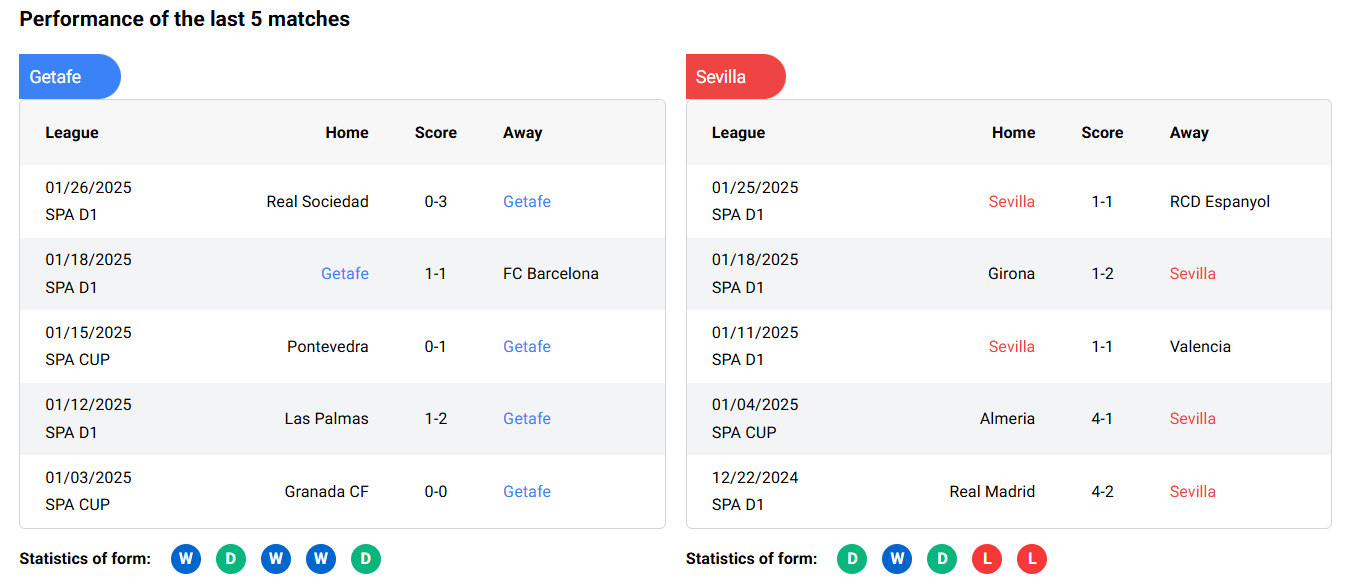
Task: Click the Pontevedra 0-1 score
Action: coord(435,347)
